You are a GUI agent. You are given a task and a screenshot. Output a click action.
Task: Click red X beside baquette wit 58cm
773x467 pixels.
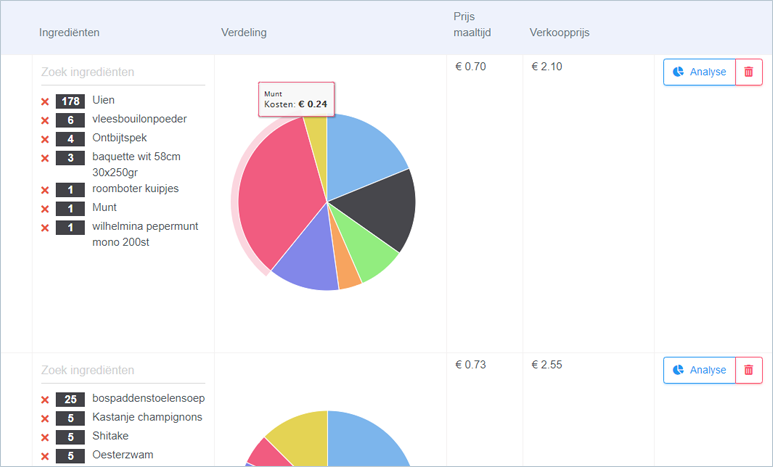[44, 158]
